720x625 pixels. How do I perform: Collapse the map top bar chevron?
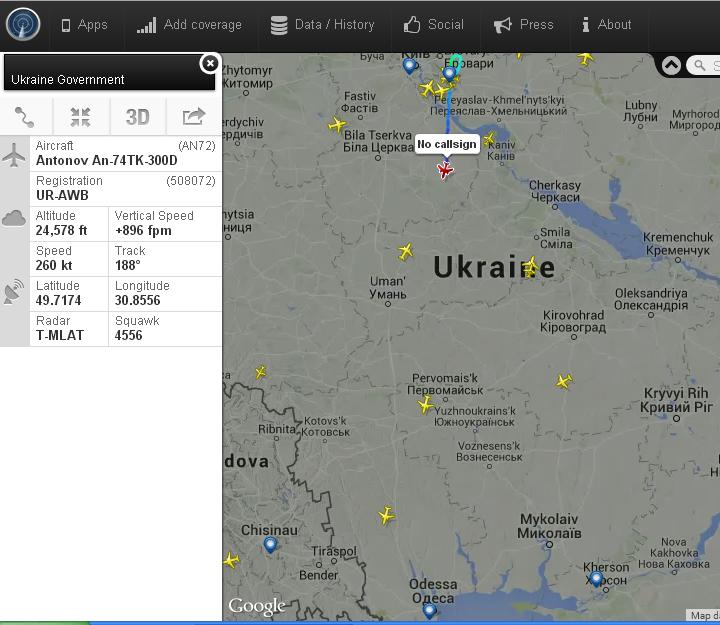671,66
